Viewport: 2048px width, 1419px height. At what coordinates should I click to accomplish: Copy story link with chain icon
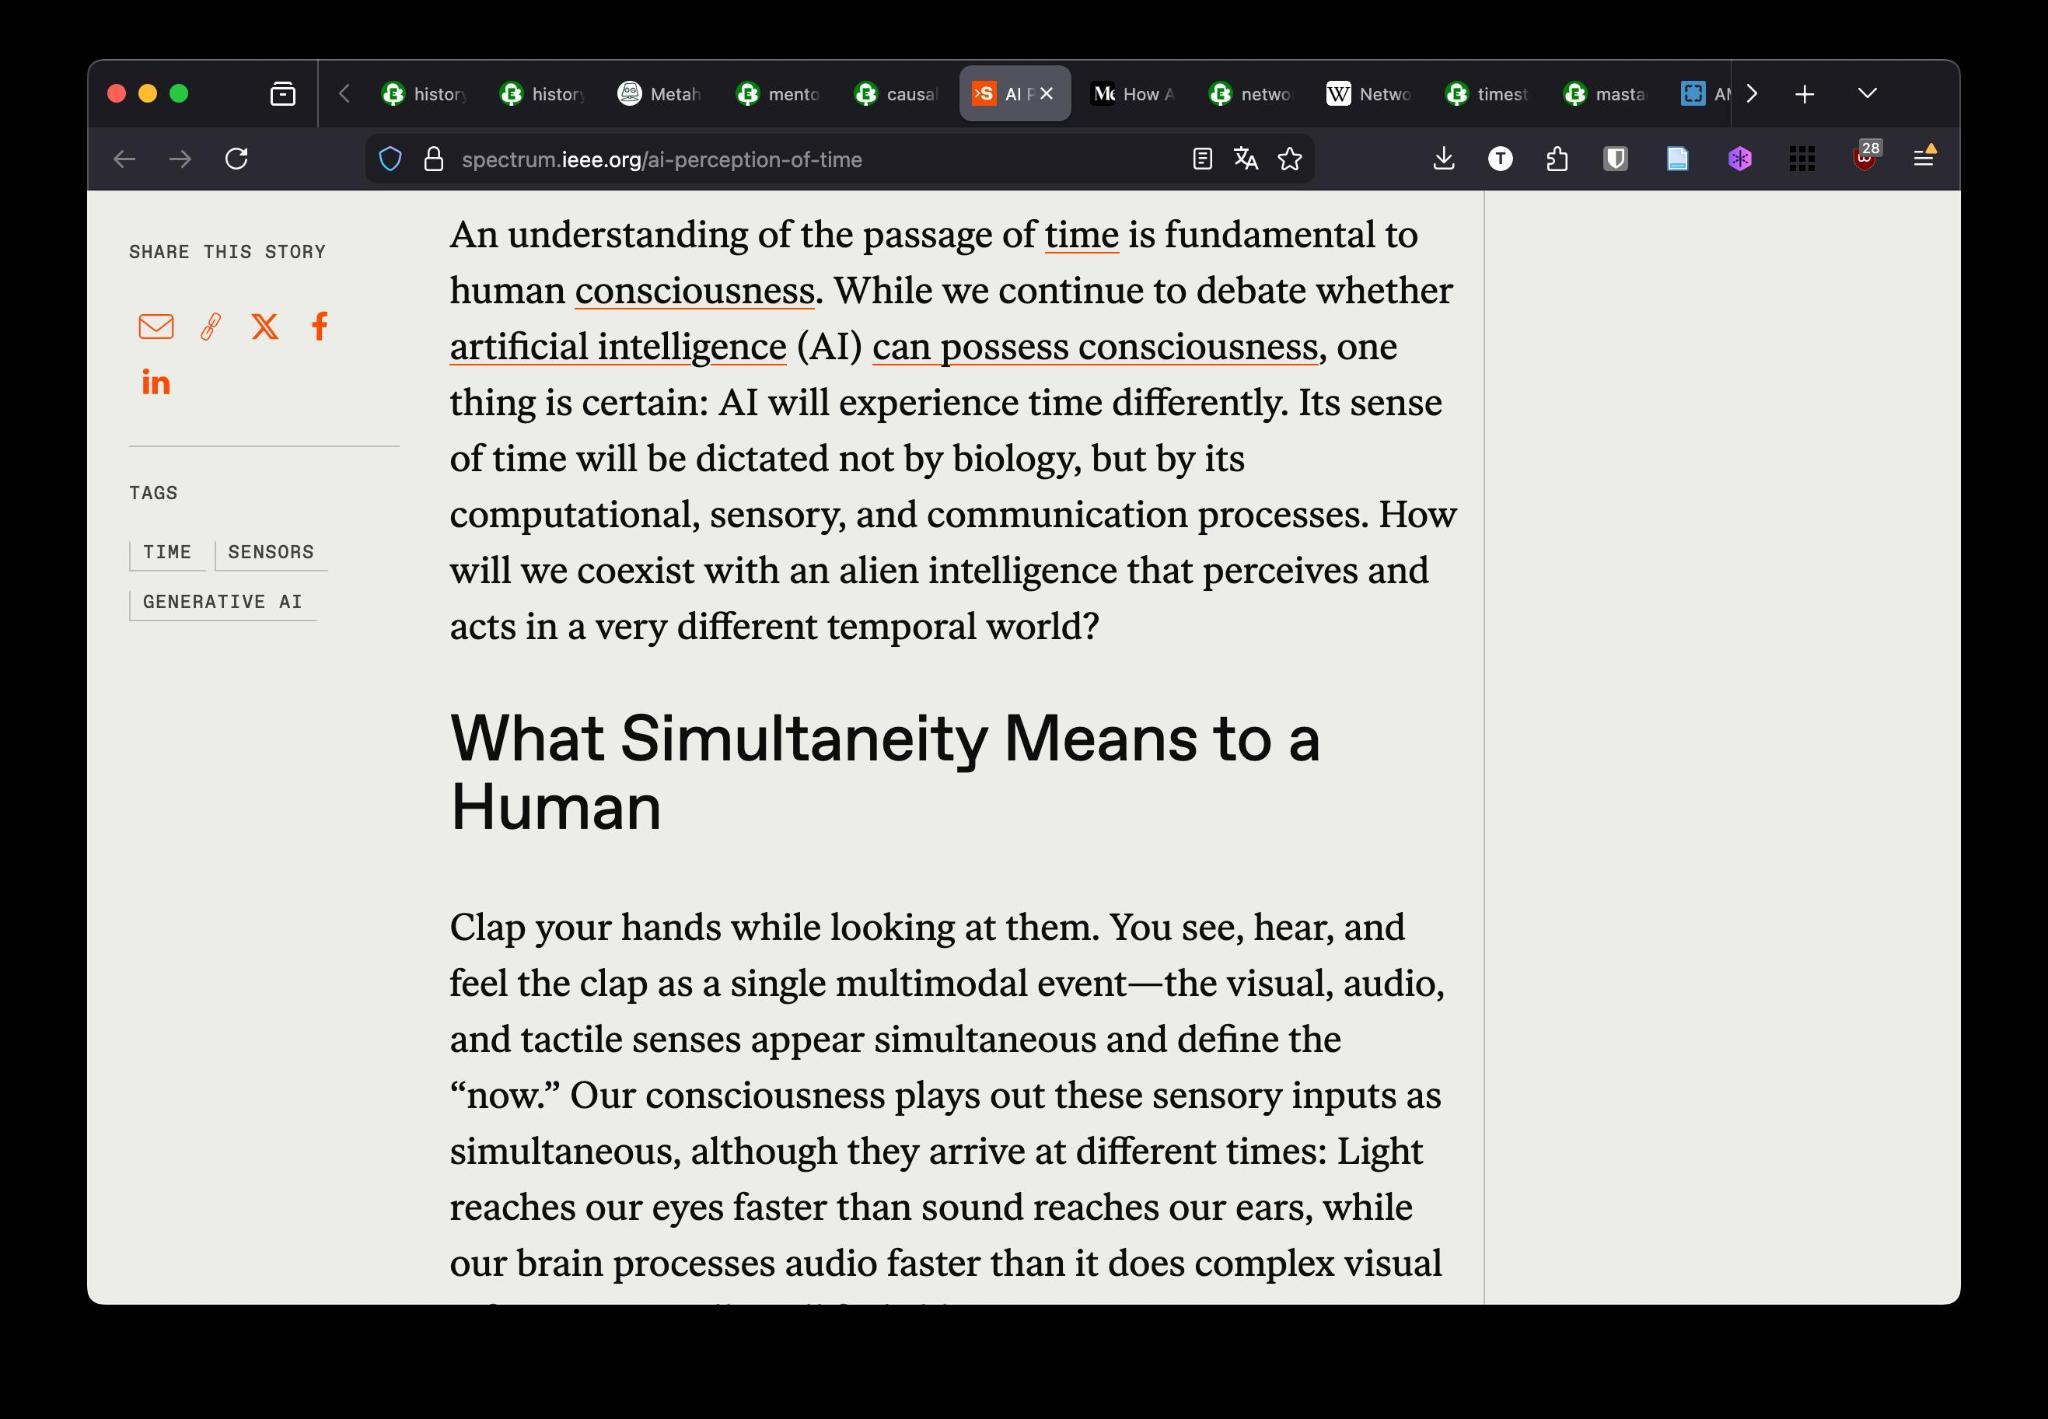click(x=210, y=327)
